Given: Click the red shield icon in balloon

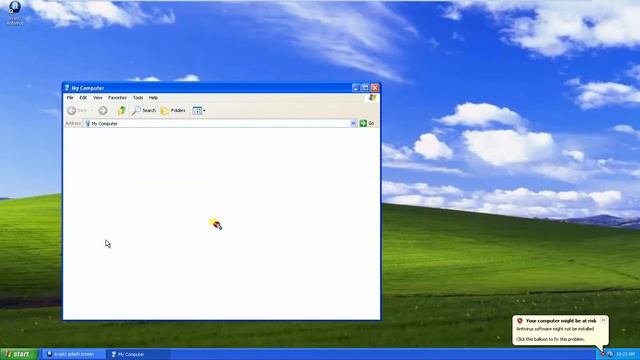Looking at the screenshot, I should [520, 321].
